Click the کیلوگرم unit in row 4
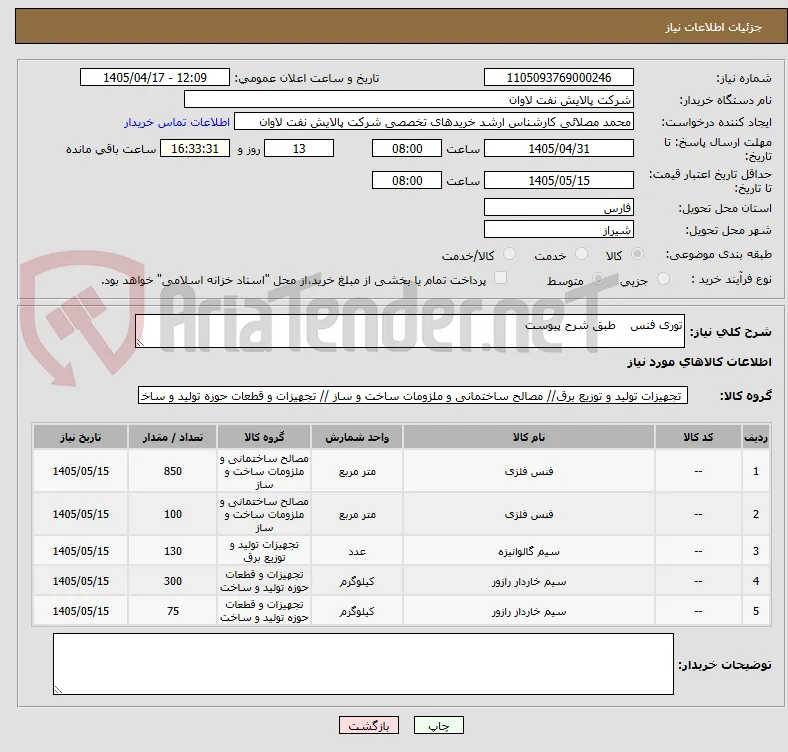Image resolution: width=788 pixels, height=752 pixels. tap(357, 581)
